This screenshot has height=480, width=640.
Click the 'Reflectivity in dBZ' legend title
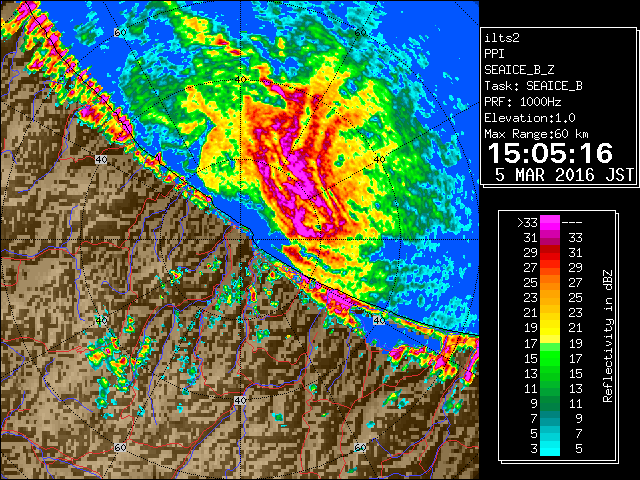pyautogui.click(x=608, y=336)
